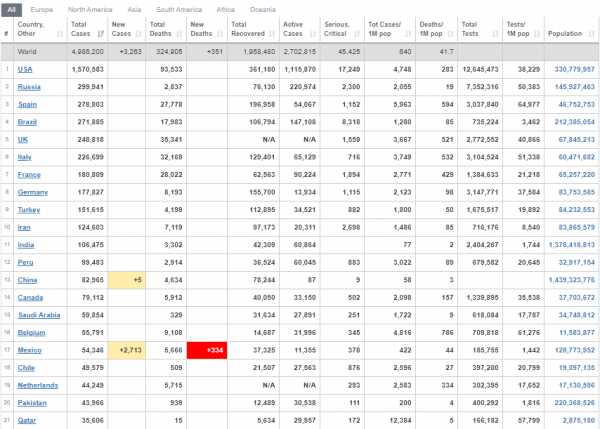Click India population 1,378,418,813 link
The height and width of the screenshot is (429, 600).
coord(572,245)
